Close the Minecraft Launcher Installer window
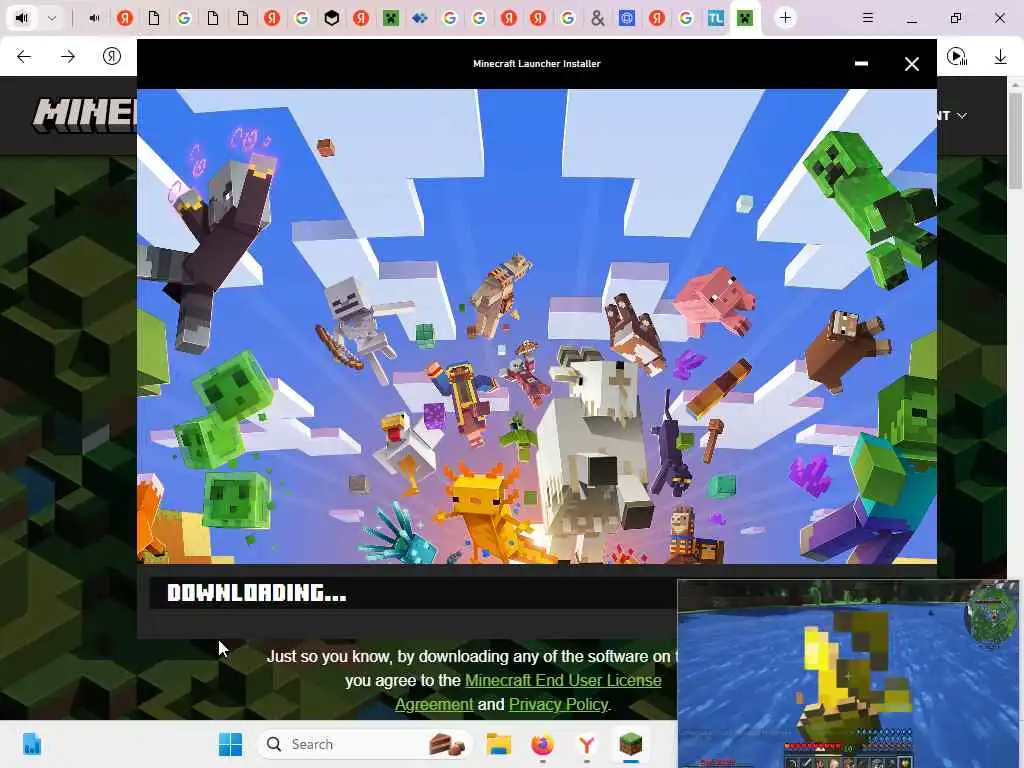 (912, 63)
